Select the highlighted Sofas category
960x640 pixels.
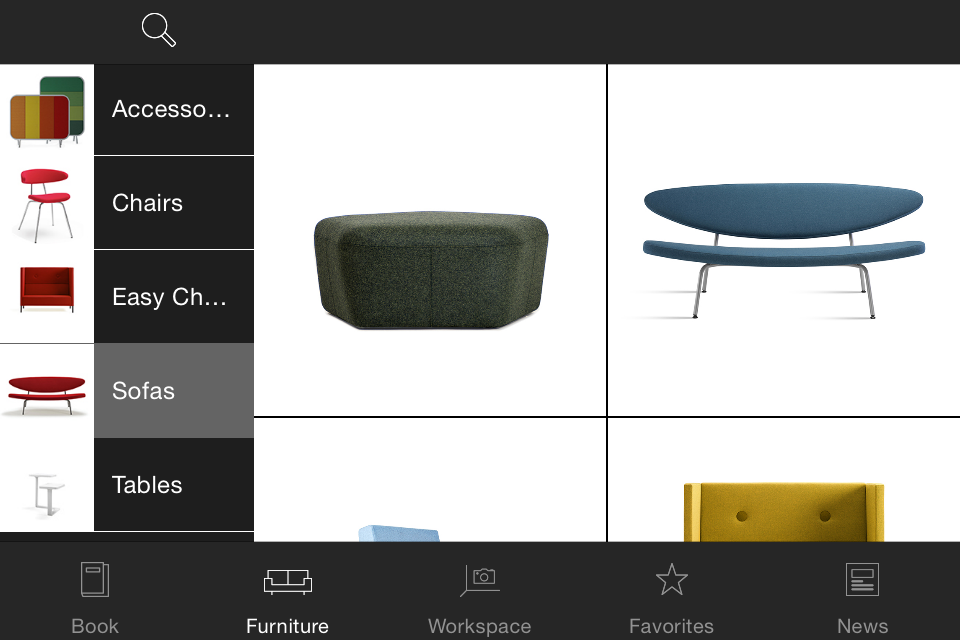174,391
